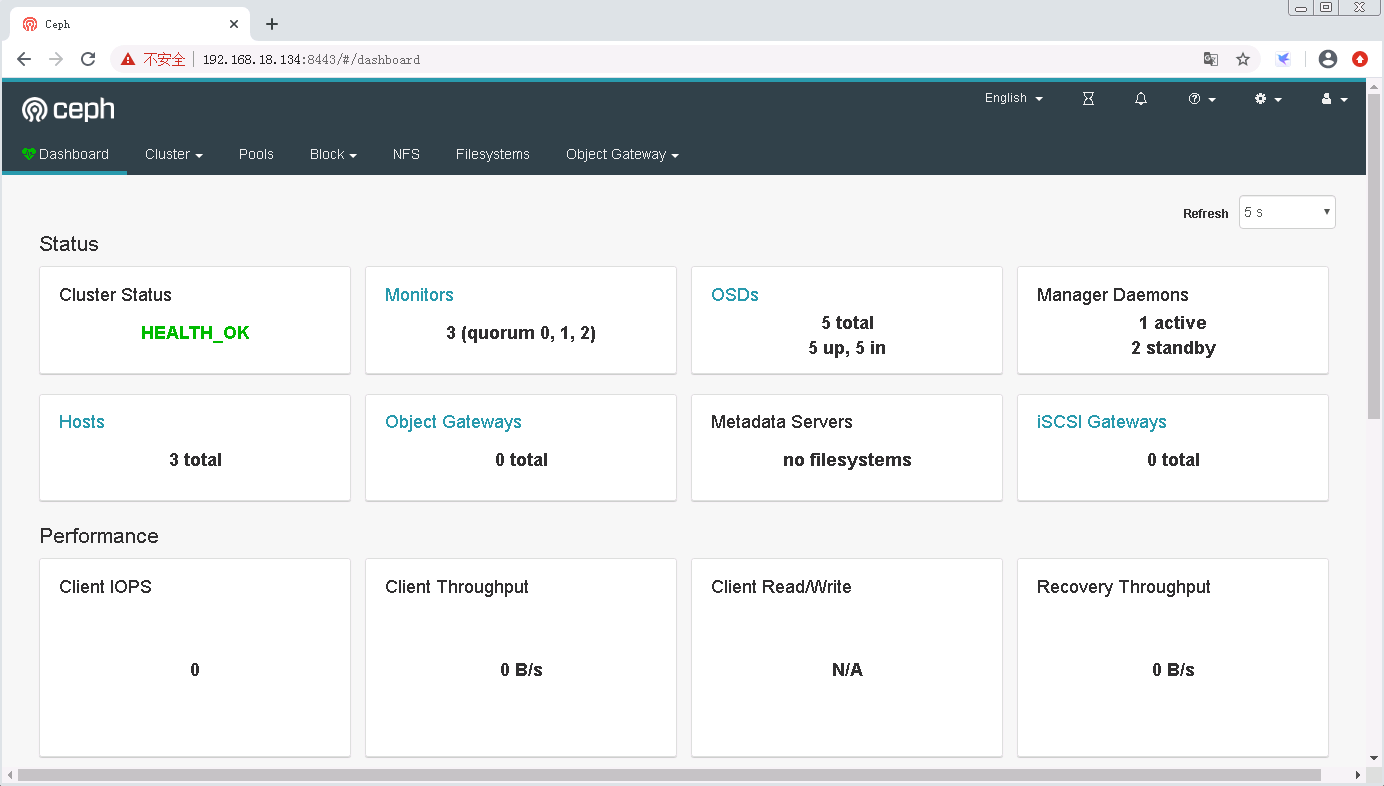The height and width of the screenshot is (786, 1384).
Task: Click the Ceph logo in header
Action: tap(68, 109)
